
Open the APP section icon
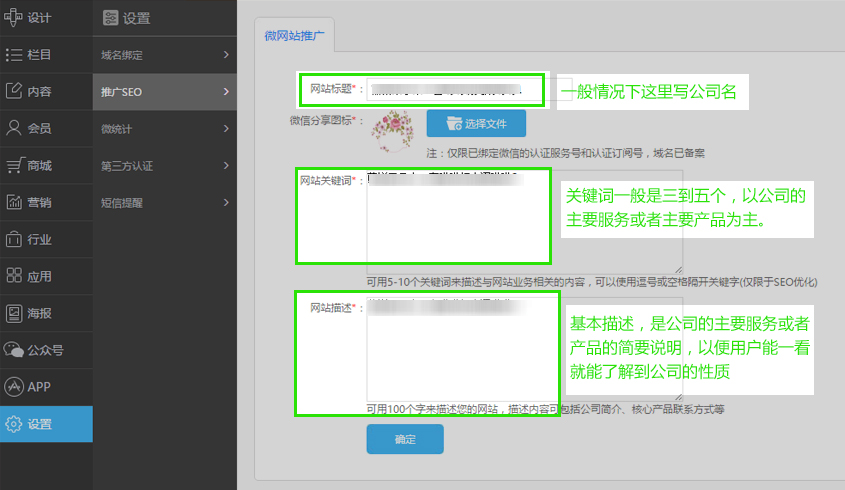coord(14,387)
